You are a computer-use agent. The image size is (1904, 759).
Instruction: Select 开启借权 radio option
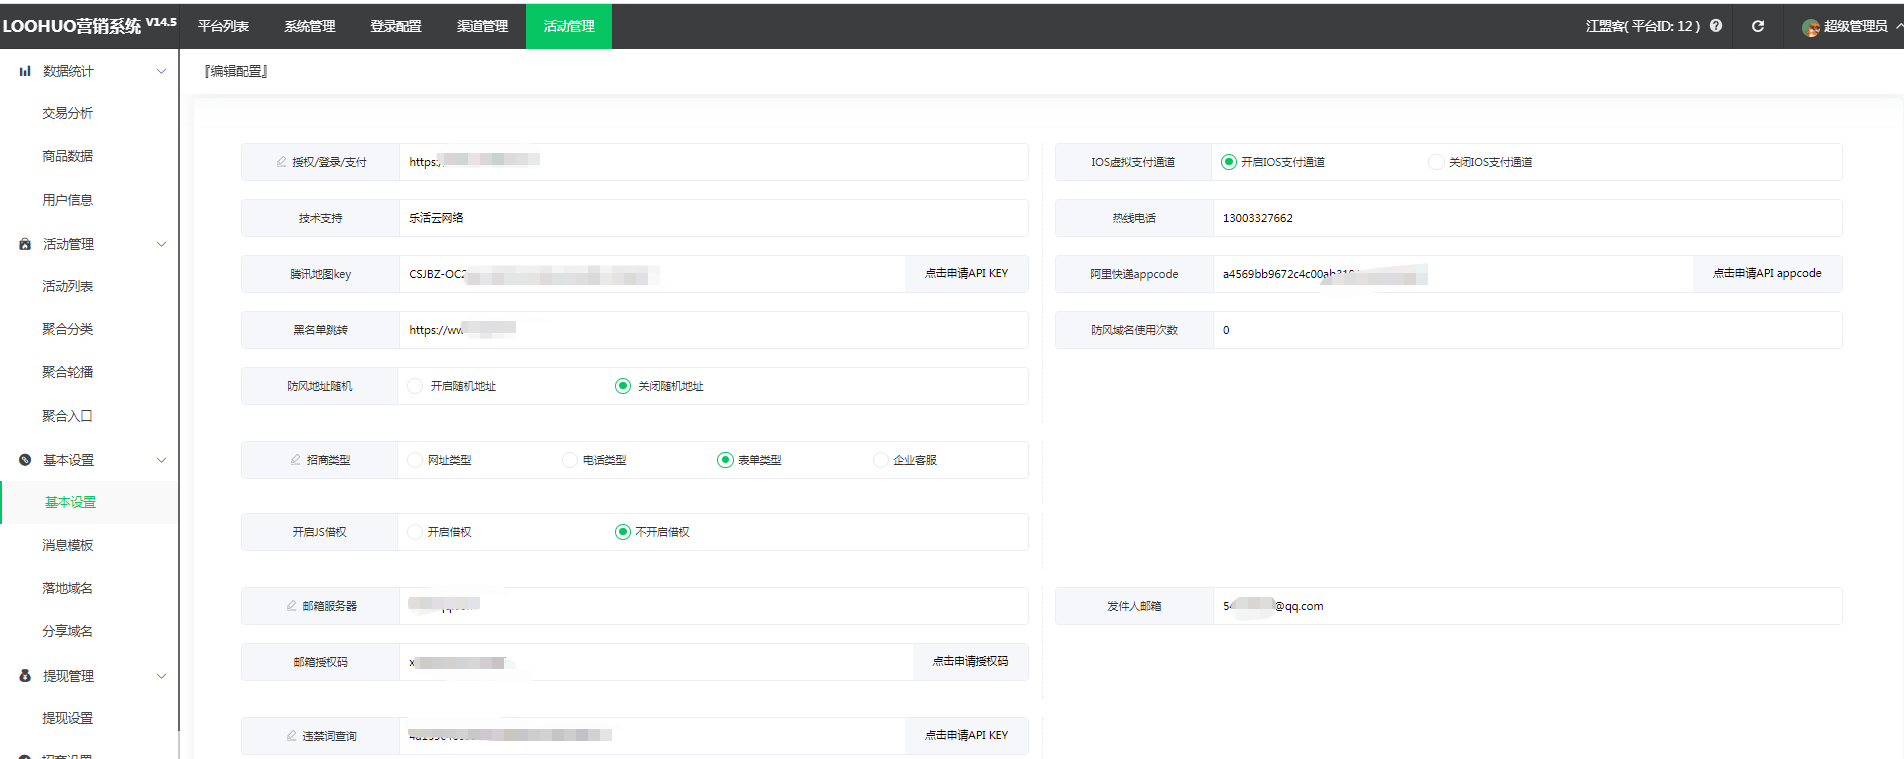click(415, 532)
